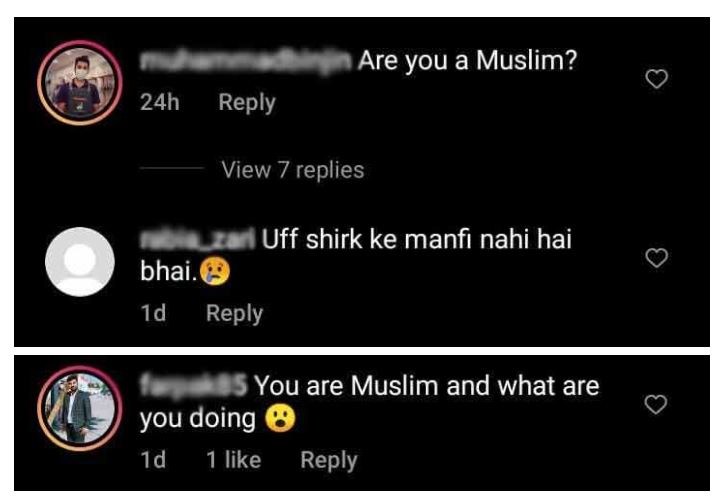Open the default blank avatar profile

pos(80,262)
